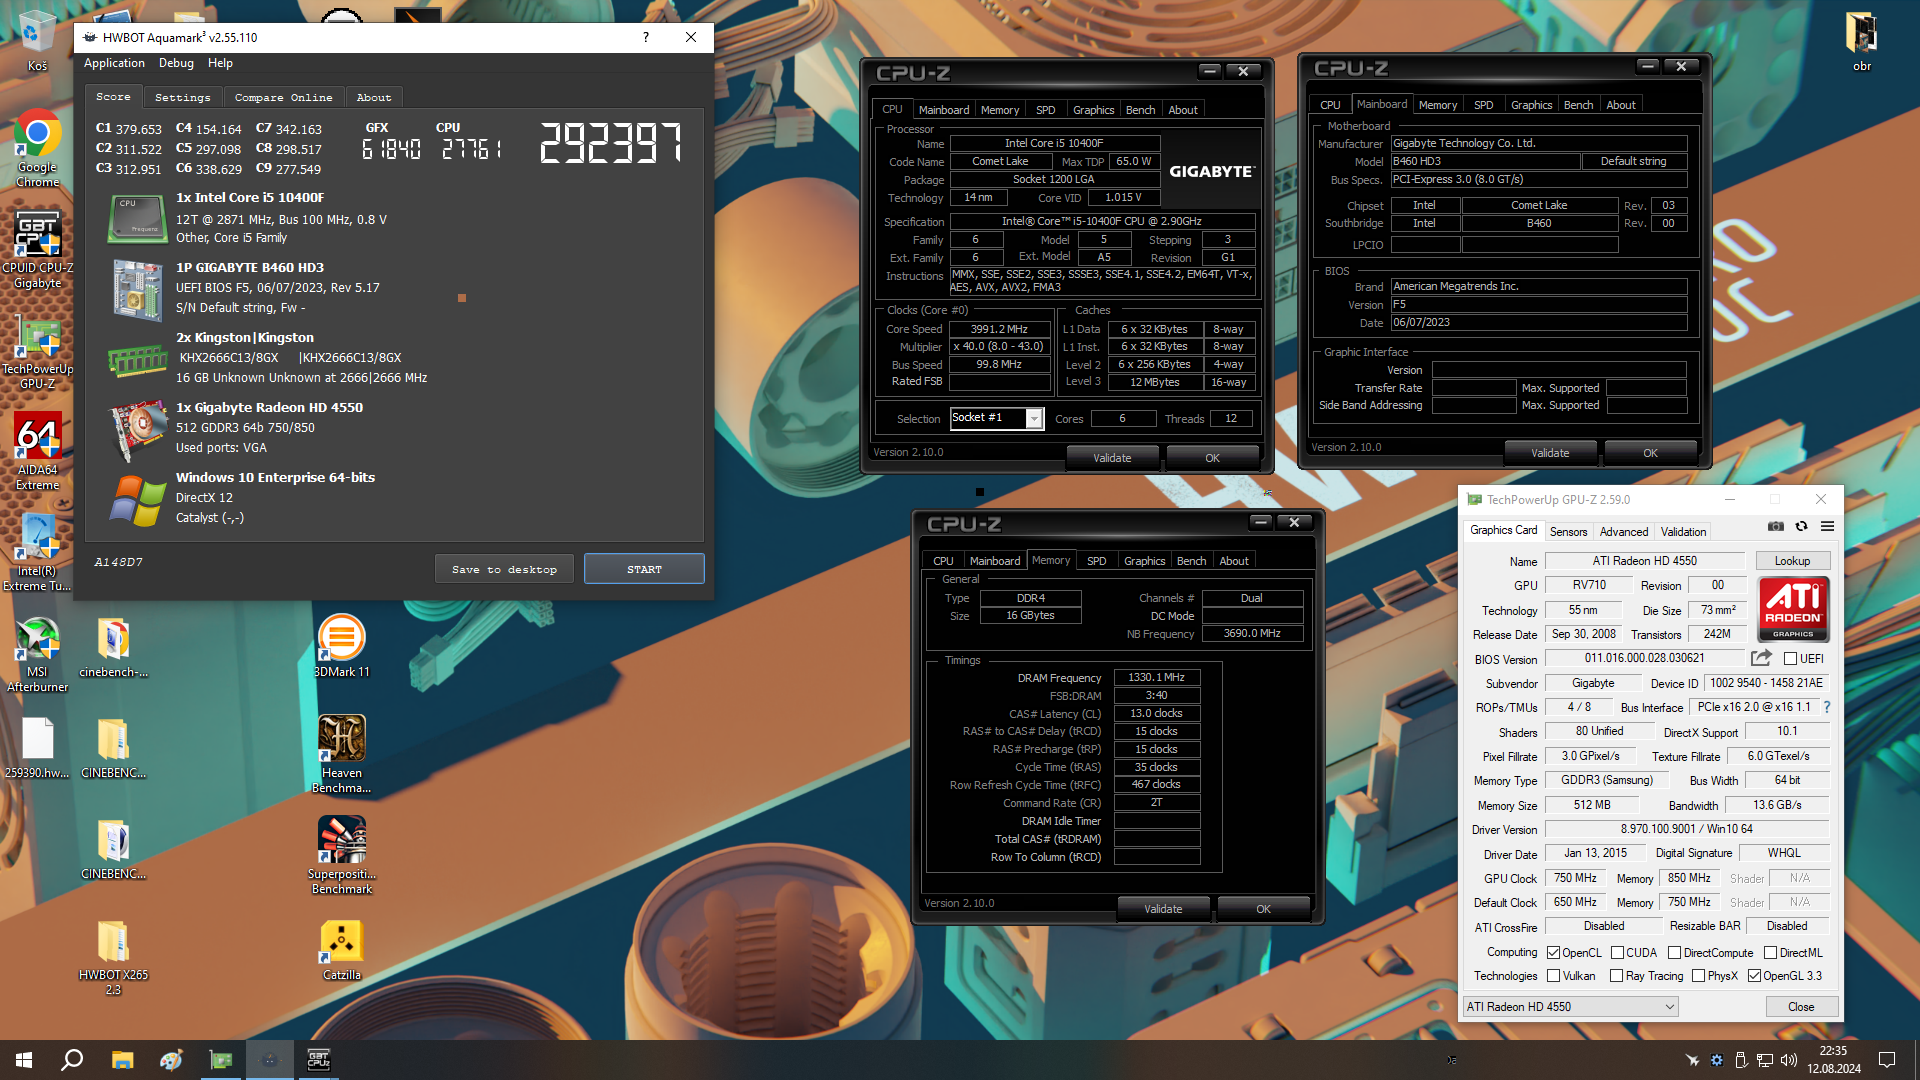Click the CPU-Z taskbar icon
The width and height of the screenshot is (1920, 1080).
pos(318,1060)
